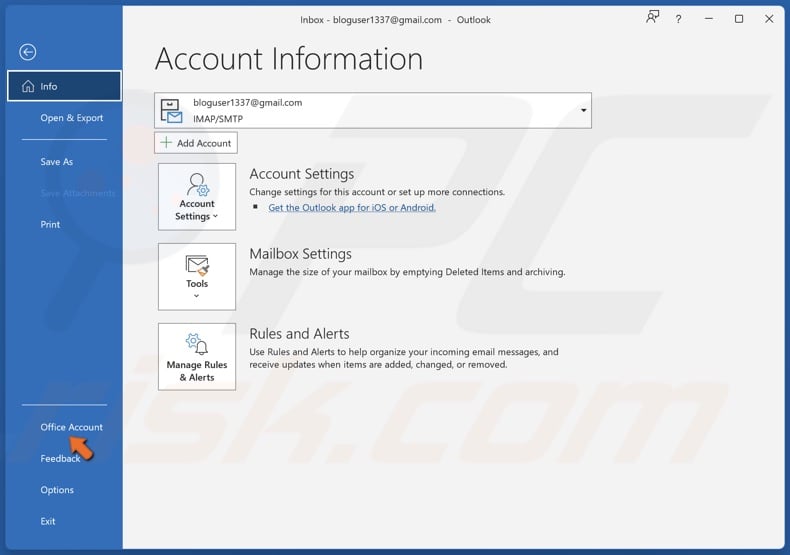Open Outlook Options
This screenshot has width=790, height=555.
click(57, 490)
